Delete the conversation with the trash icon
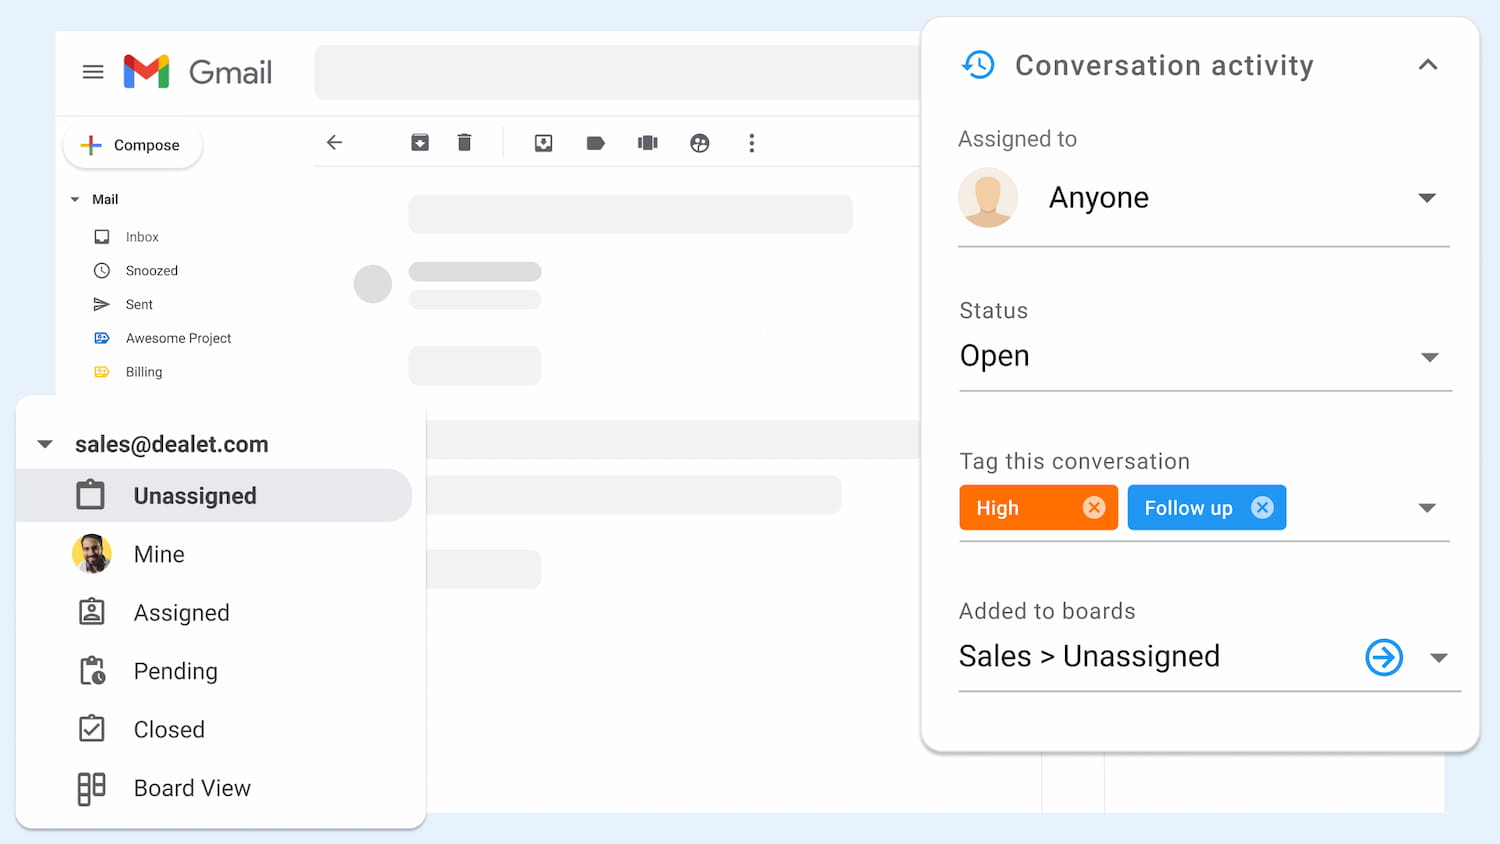1500x844 pixels. [464, 142]
